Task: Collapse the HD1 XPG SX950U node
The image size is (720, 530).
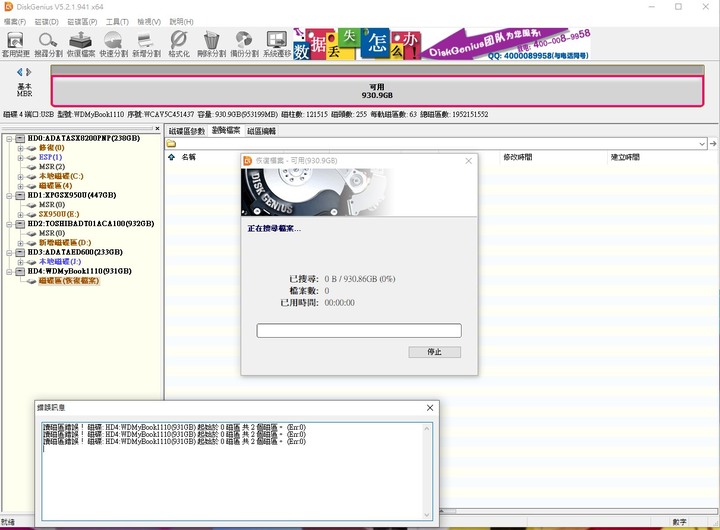Action: (x=9, y=196)
